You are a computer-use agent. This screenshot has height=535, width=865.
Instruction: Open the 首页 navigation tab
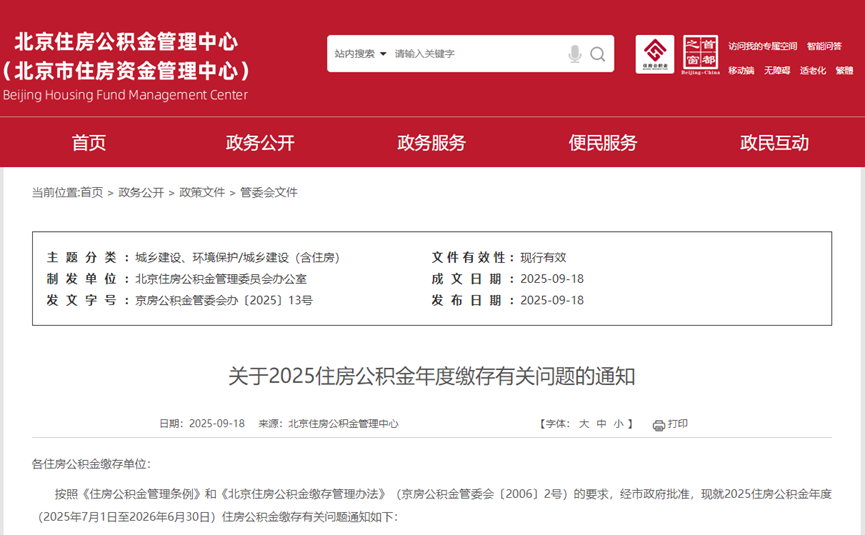pos(89,143)
